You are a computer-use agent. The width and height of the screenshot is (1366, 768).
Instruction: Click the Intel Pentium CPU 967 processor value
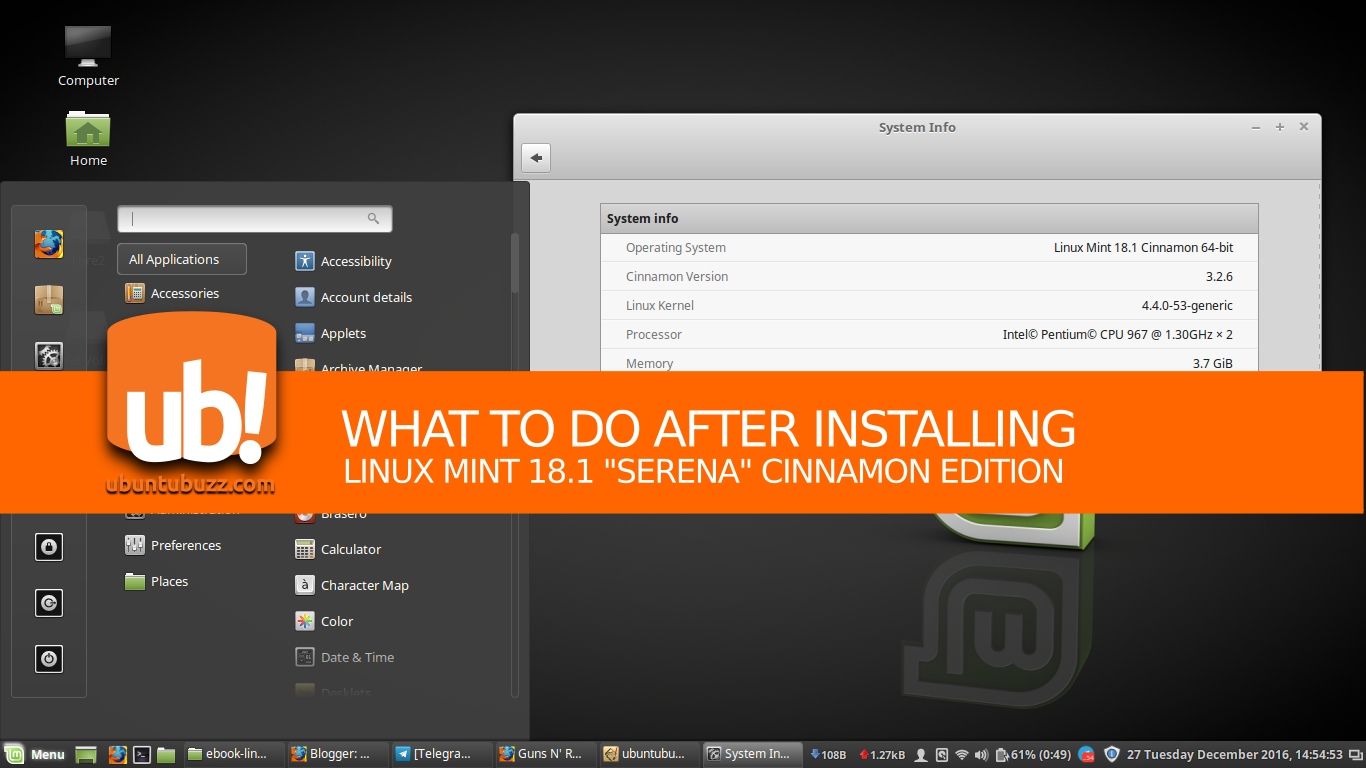point(1118,335)
